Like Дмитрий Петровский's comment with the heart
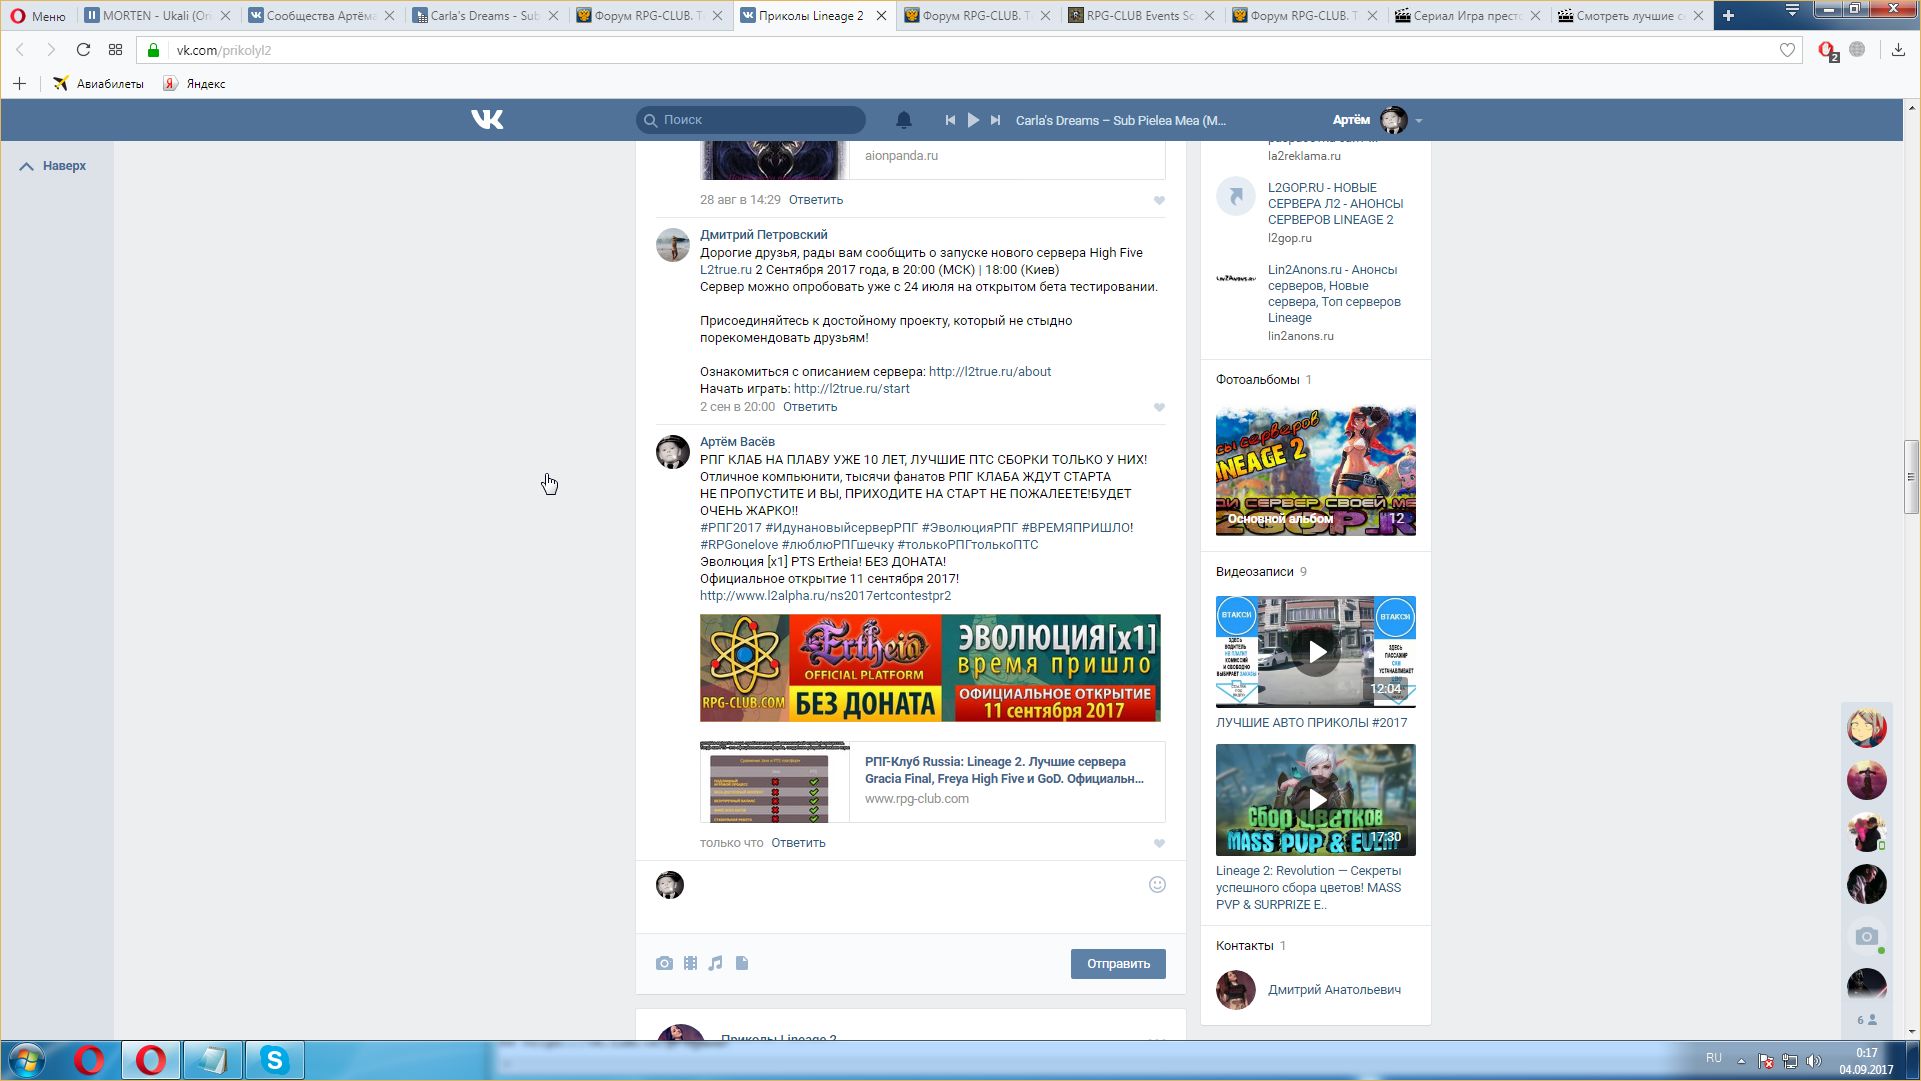1921x1081 pixels. [x=1159, y=407]
